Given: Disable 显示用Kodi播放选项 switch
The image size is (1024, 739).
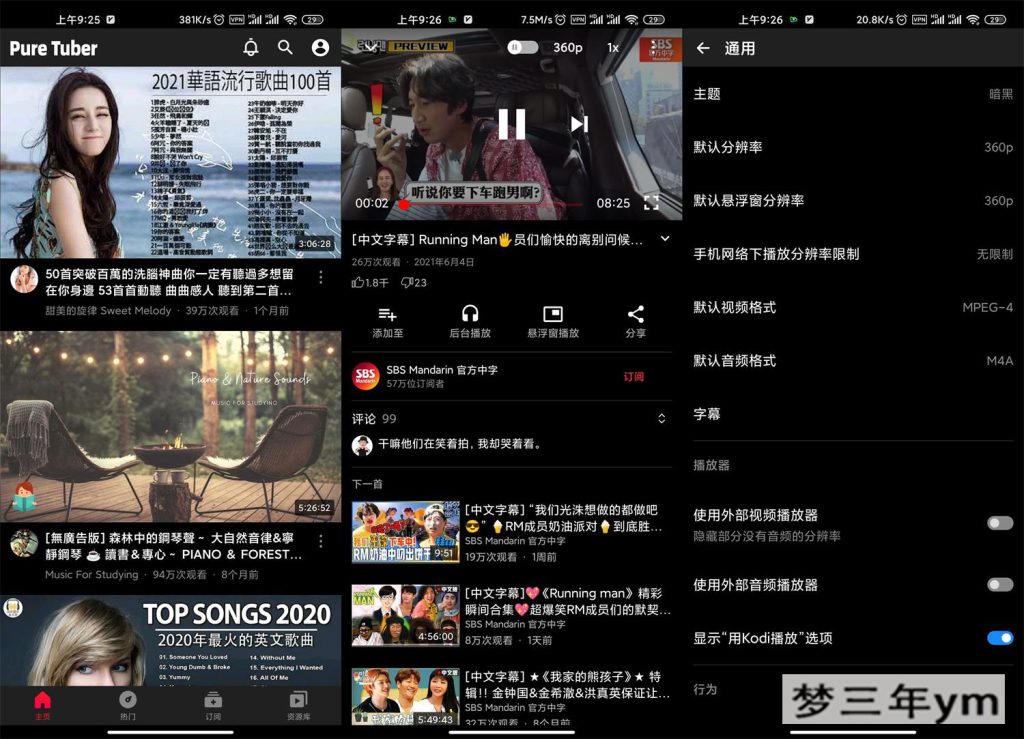Looking at the screenshot, I should (1000, 638).
